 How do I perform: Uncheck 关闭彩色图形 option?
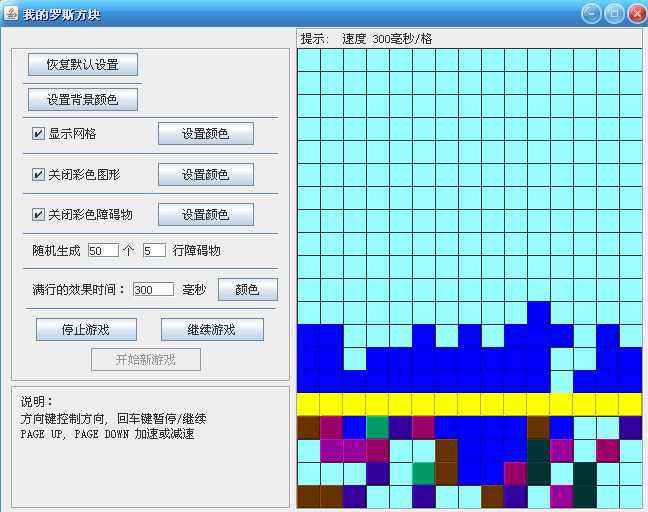(x=38, y=174)
